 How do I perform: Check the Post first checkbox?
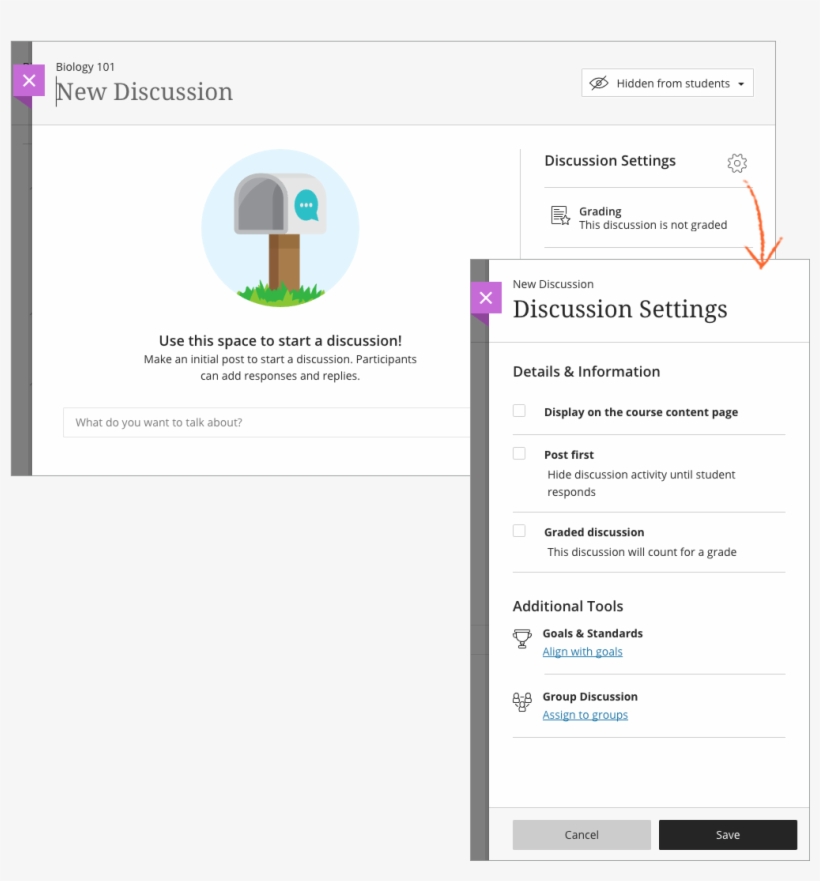518,453
